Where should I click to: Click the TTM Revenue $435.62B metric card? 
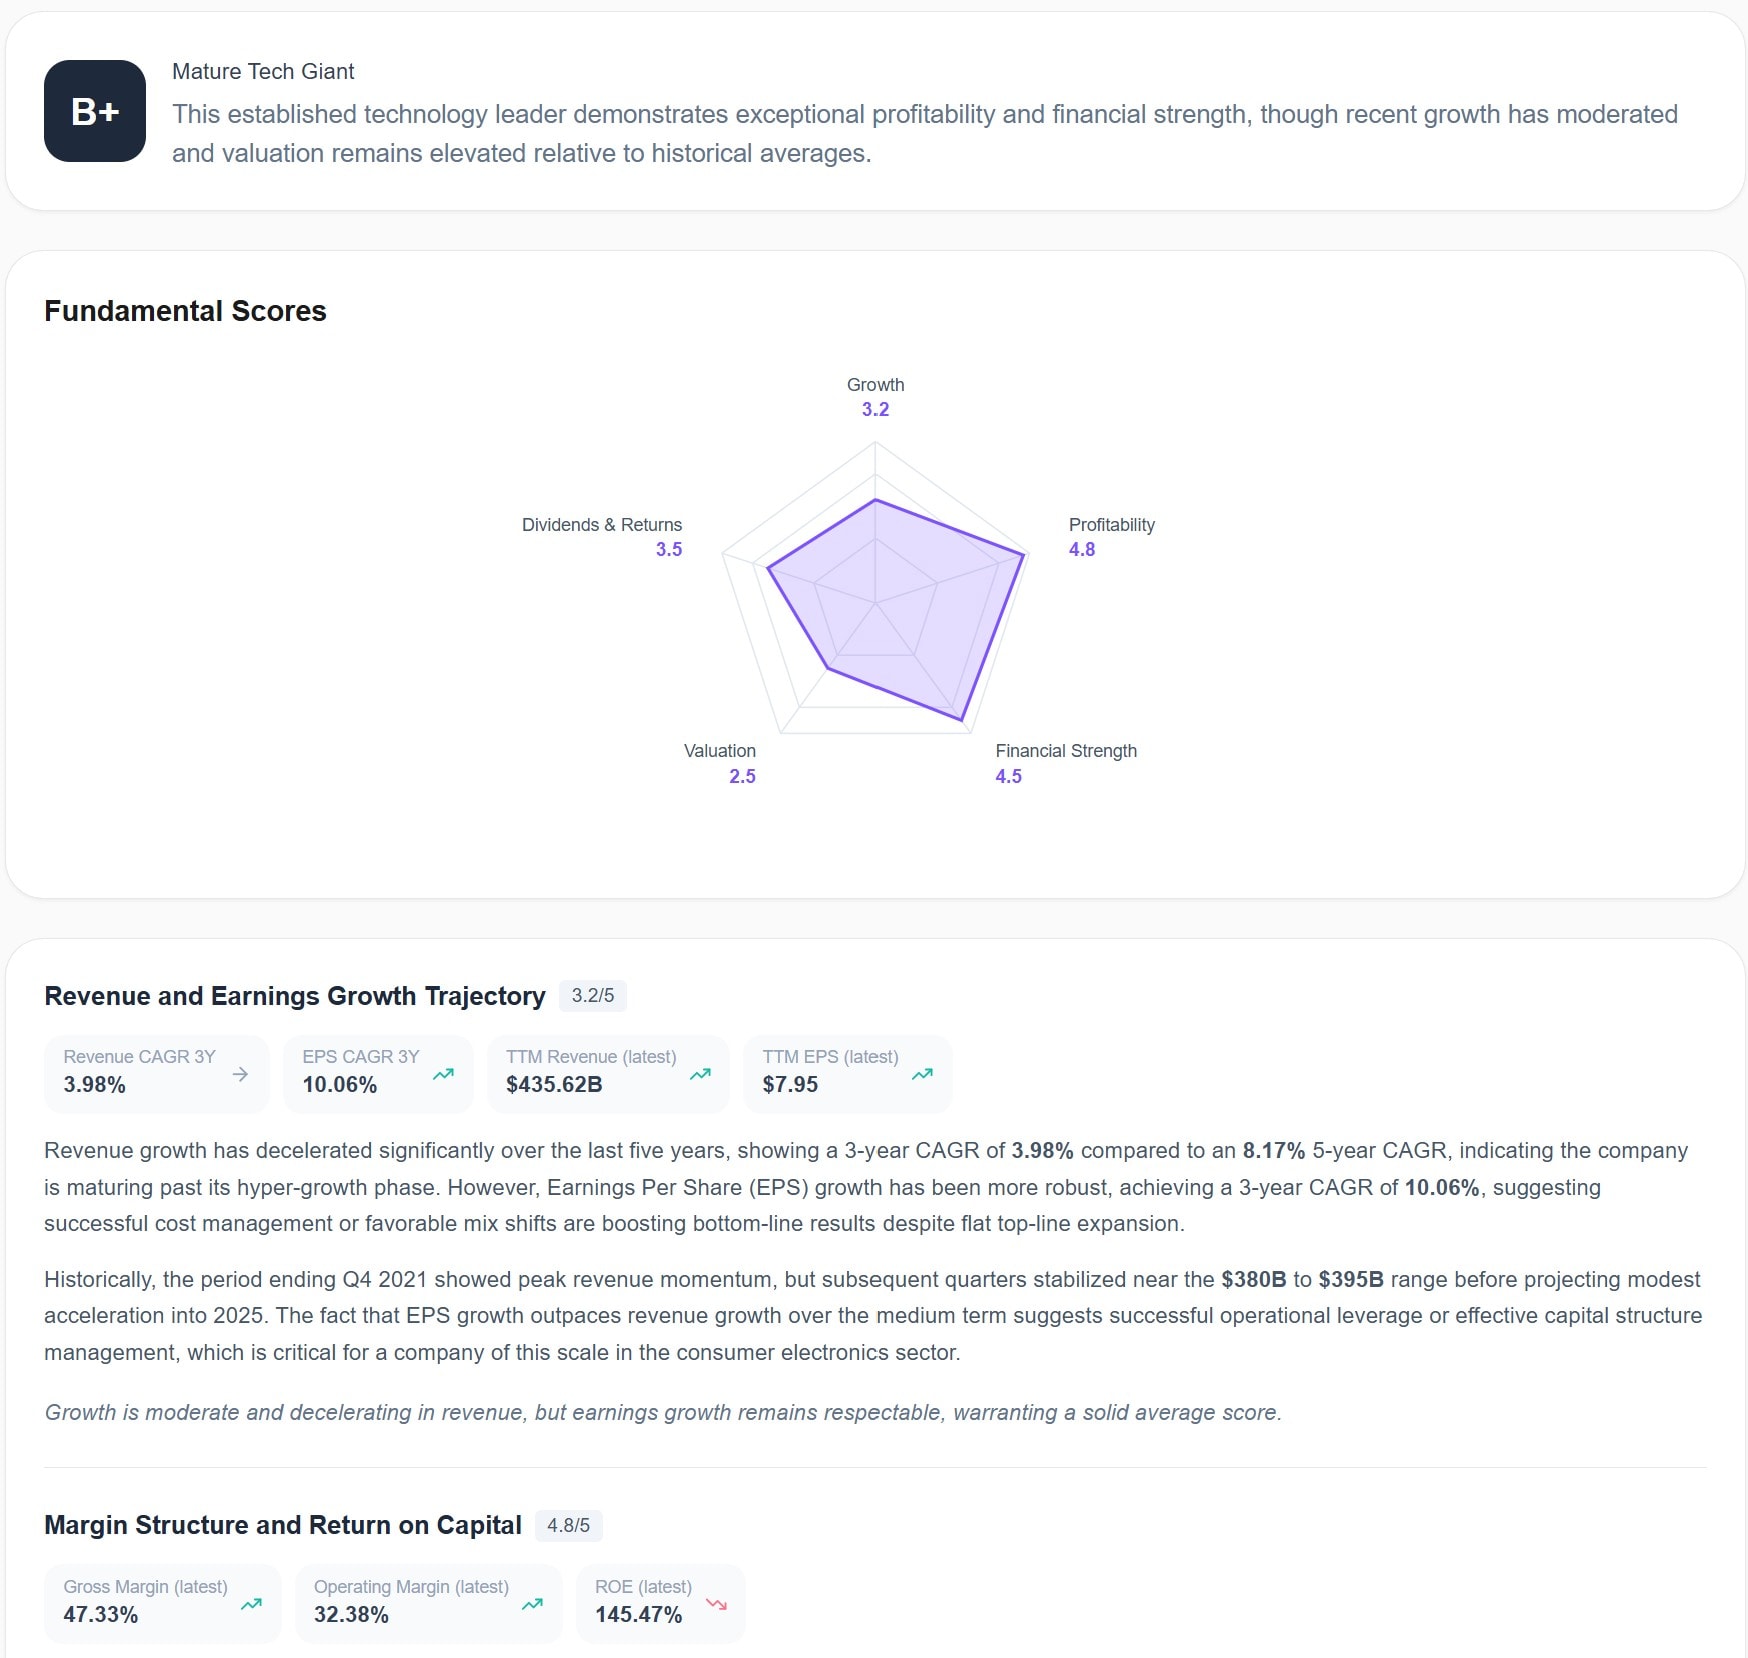pos(607,1073)
